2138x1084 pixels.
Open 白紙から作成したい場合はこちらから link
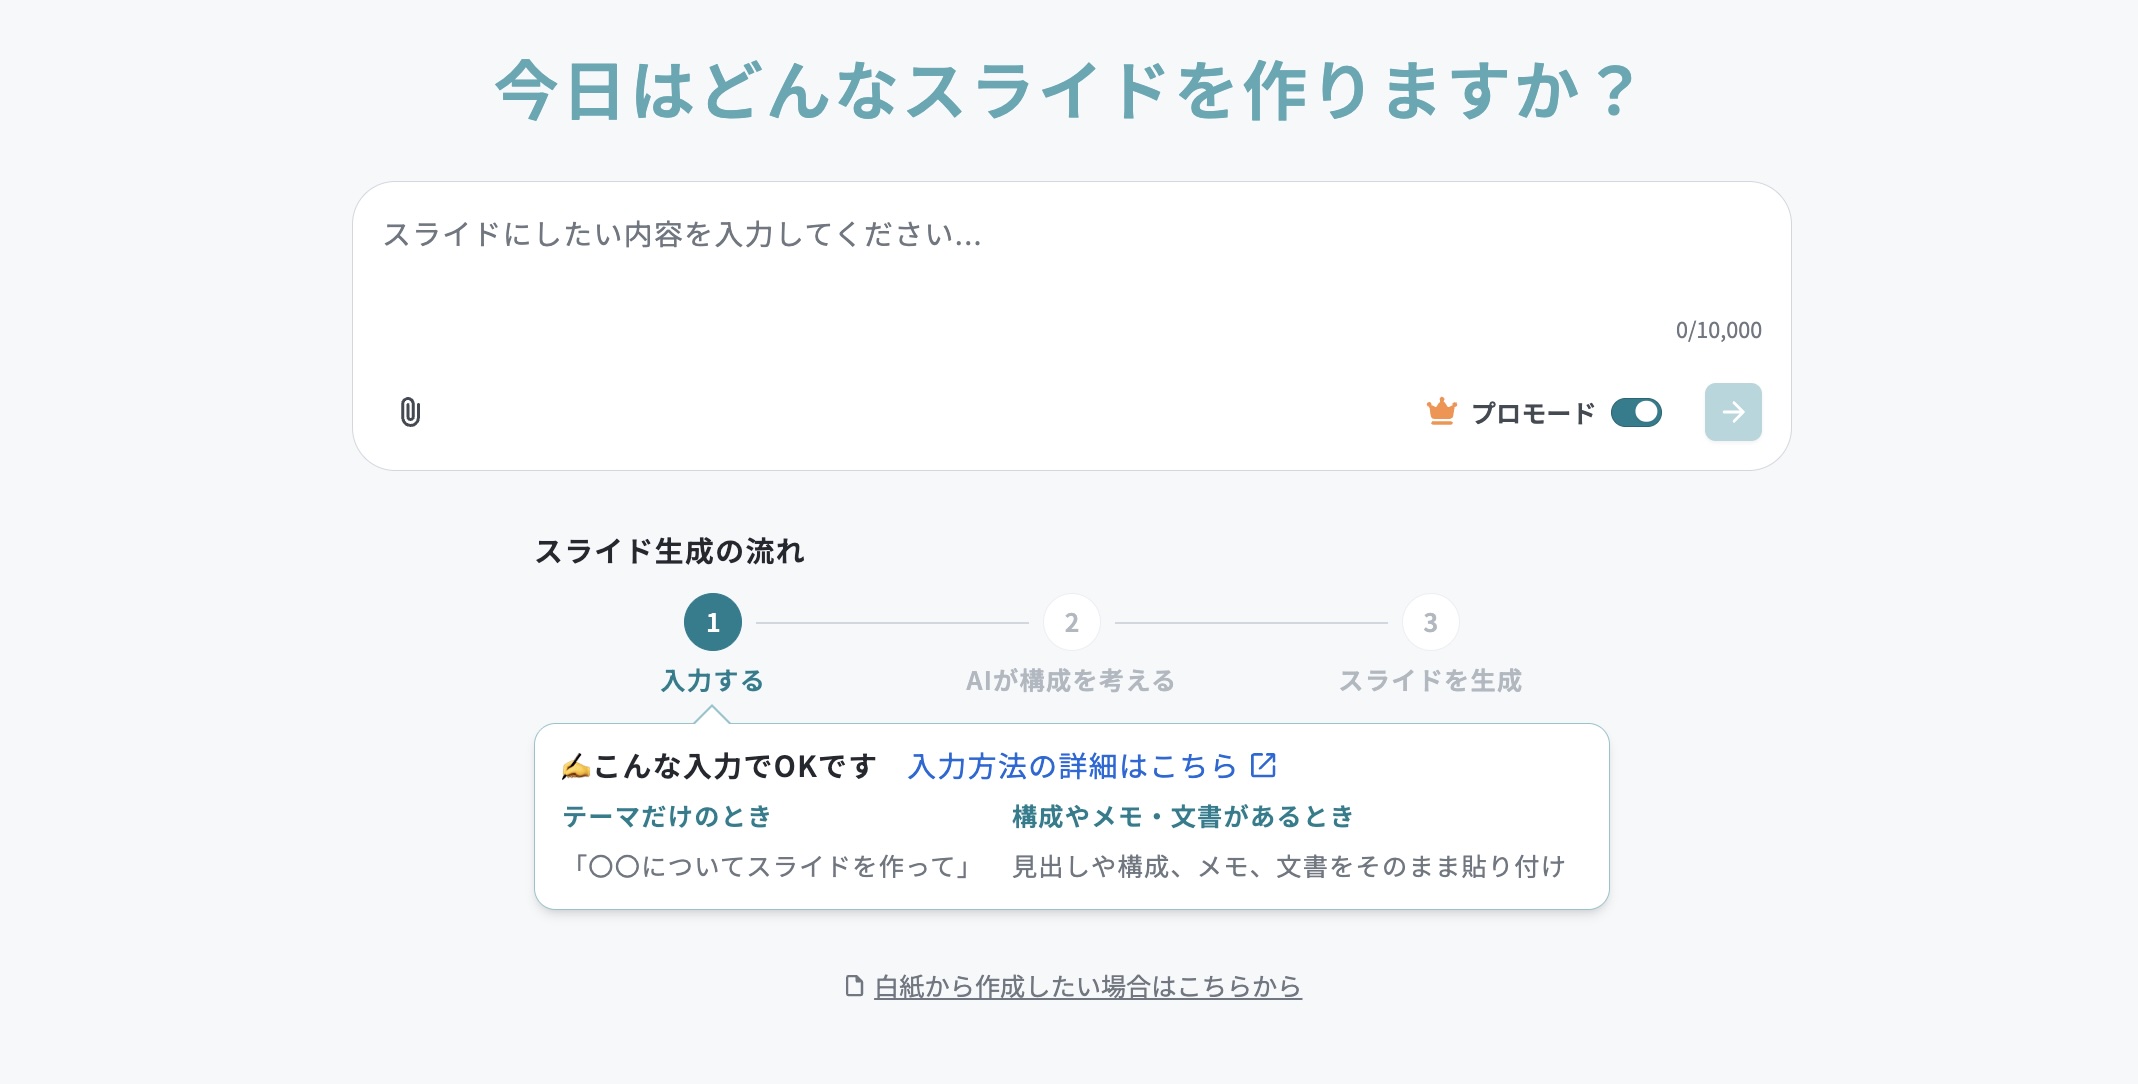[x=1088, y=987]
